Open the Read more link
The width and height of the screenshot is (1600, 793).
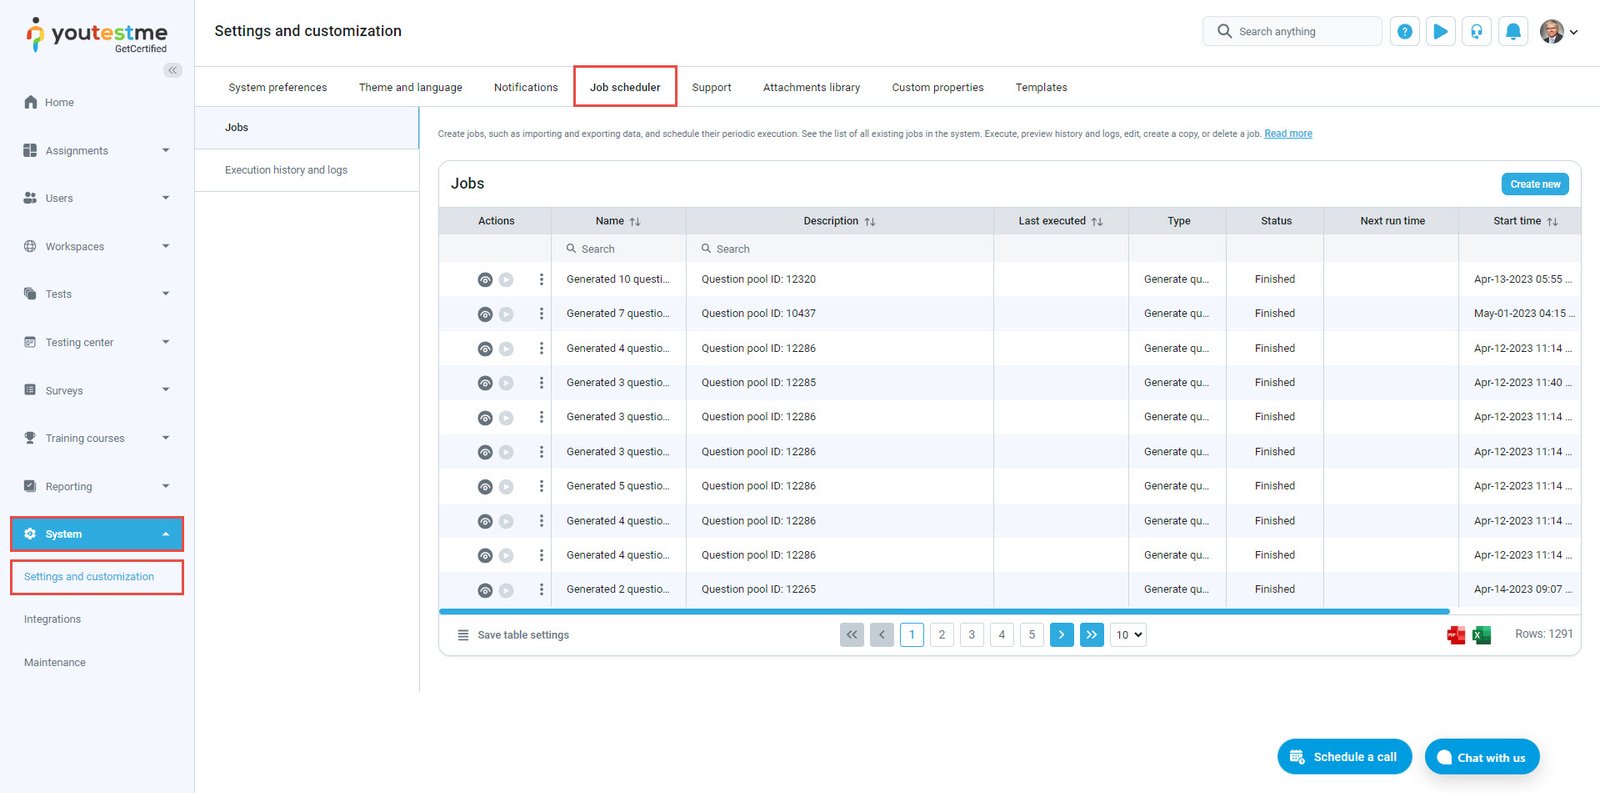point(1288,134)
